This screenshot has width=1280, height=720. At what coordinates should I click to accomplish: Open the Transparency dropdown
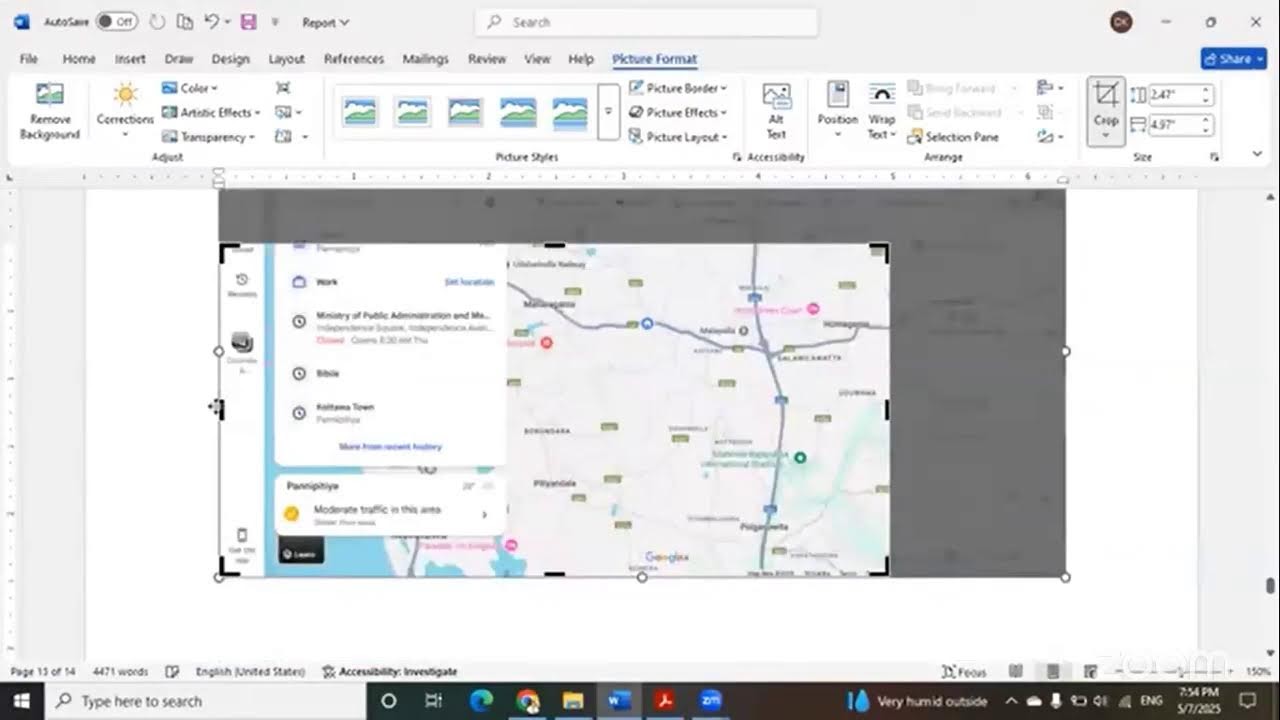point(208,137)
